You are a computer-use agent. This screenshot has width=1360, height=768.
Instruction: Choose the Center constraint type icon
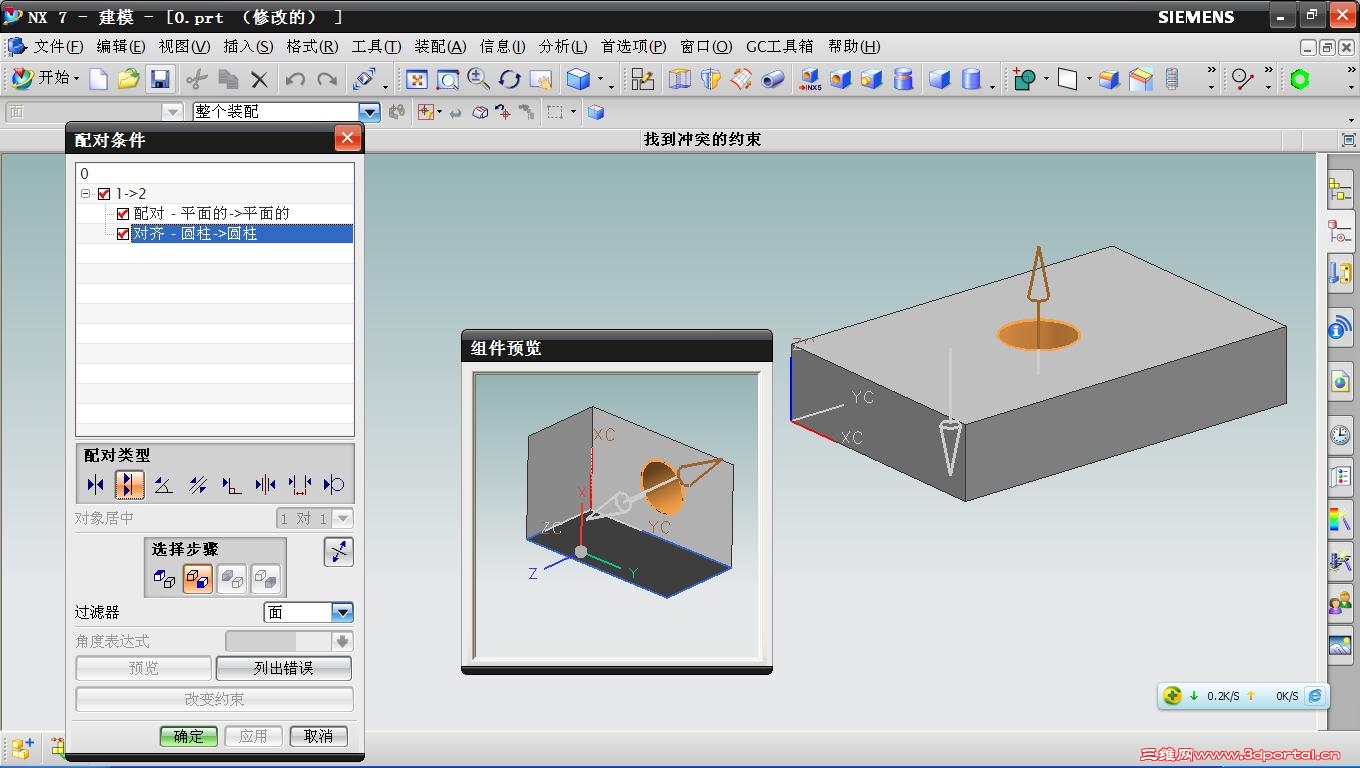tap(265, 485)
